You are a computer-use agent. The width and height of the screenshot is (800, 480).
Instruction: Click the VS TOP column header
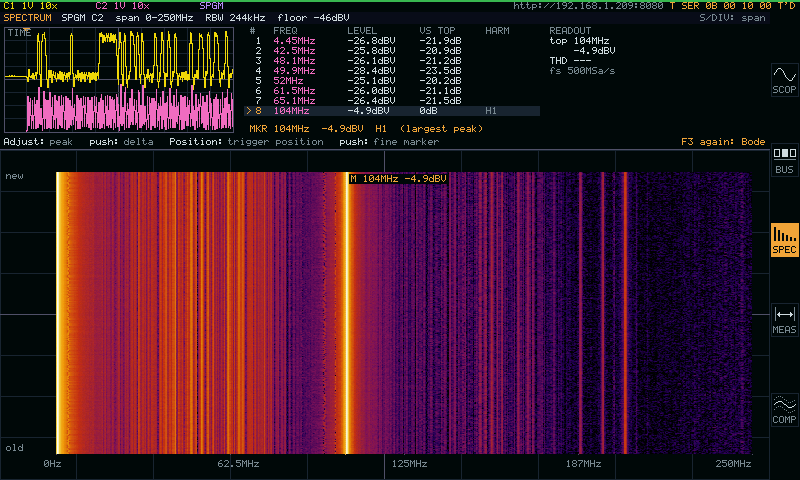[437, 31]
